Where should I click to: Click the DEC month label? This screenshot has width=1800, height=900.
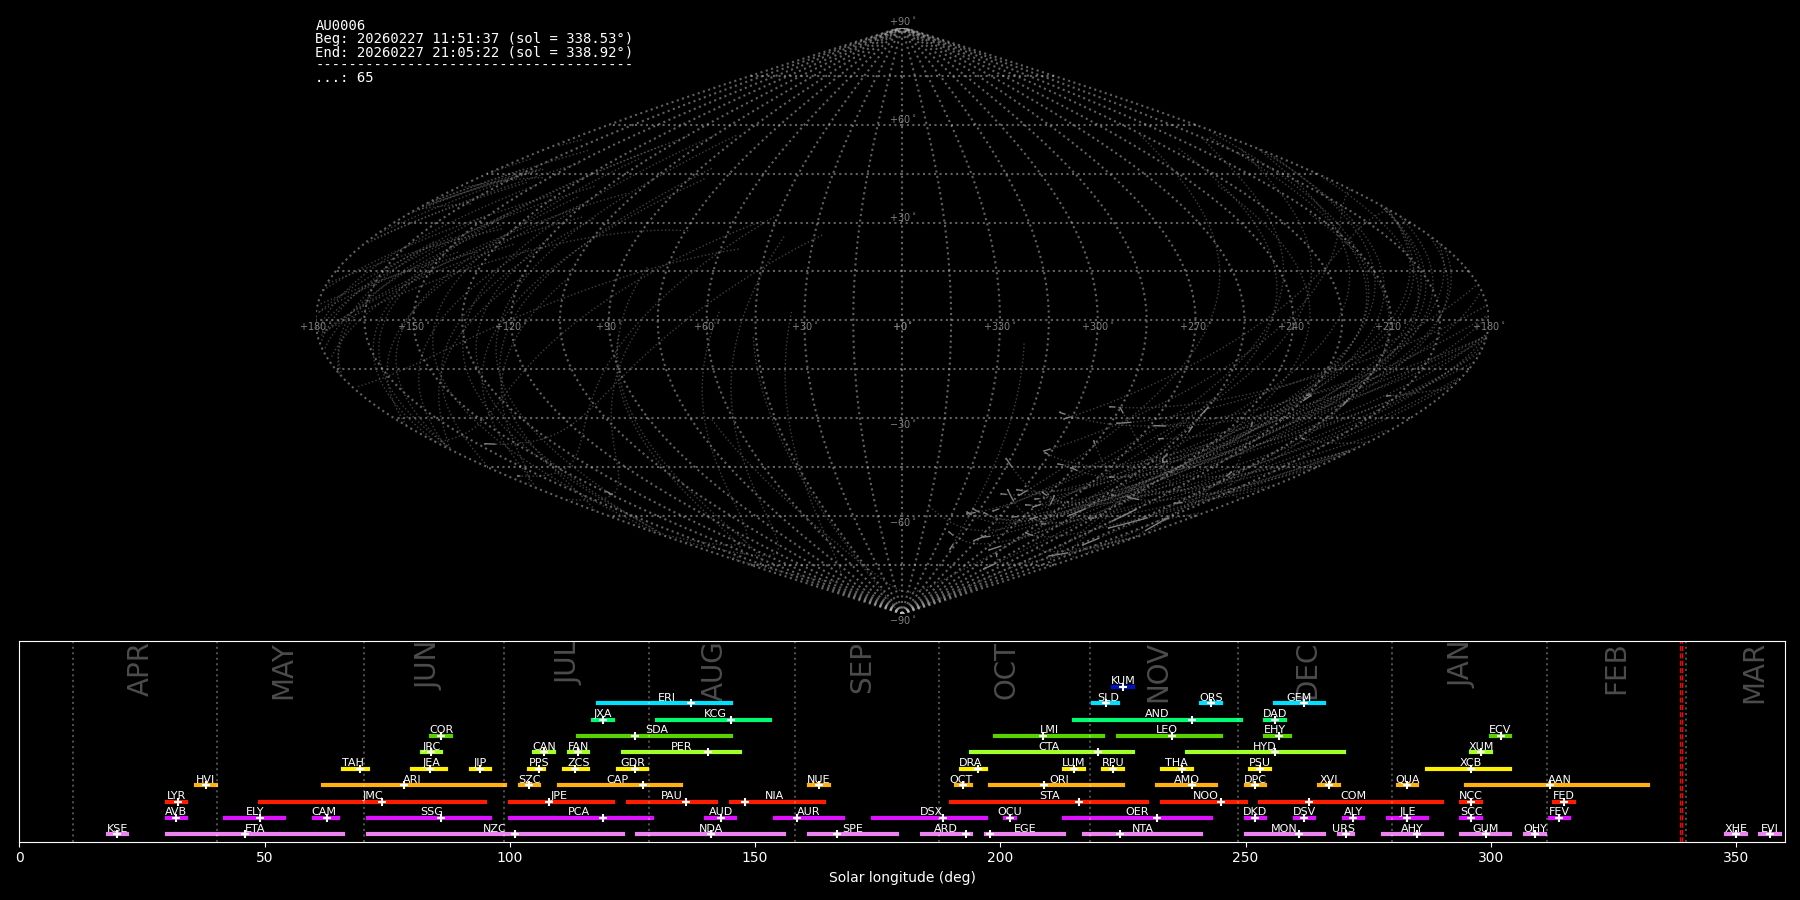[1307, 672]
